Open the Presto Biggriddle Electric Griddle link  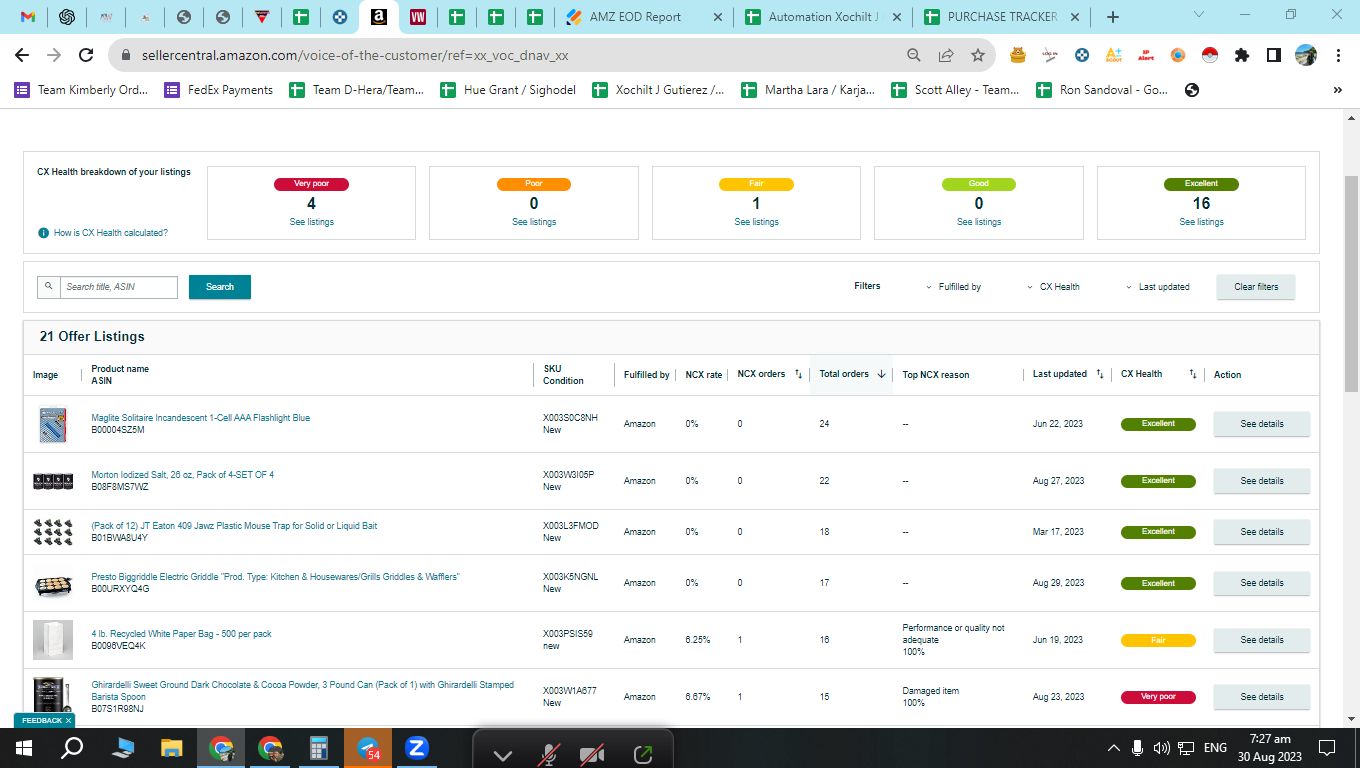pos(275,577)
